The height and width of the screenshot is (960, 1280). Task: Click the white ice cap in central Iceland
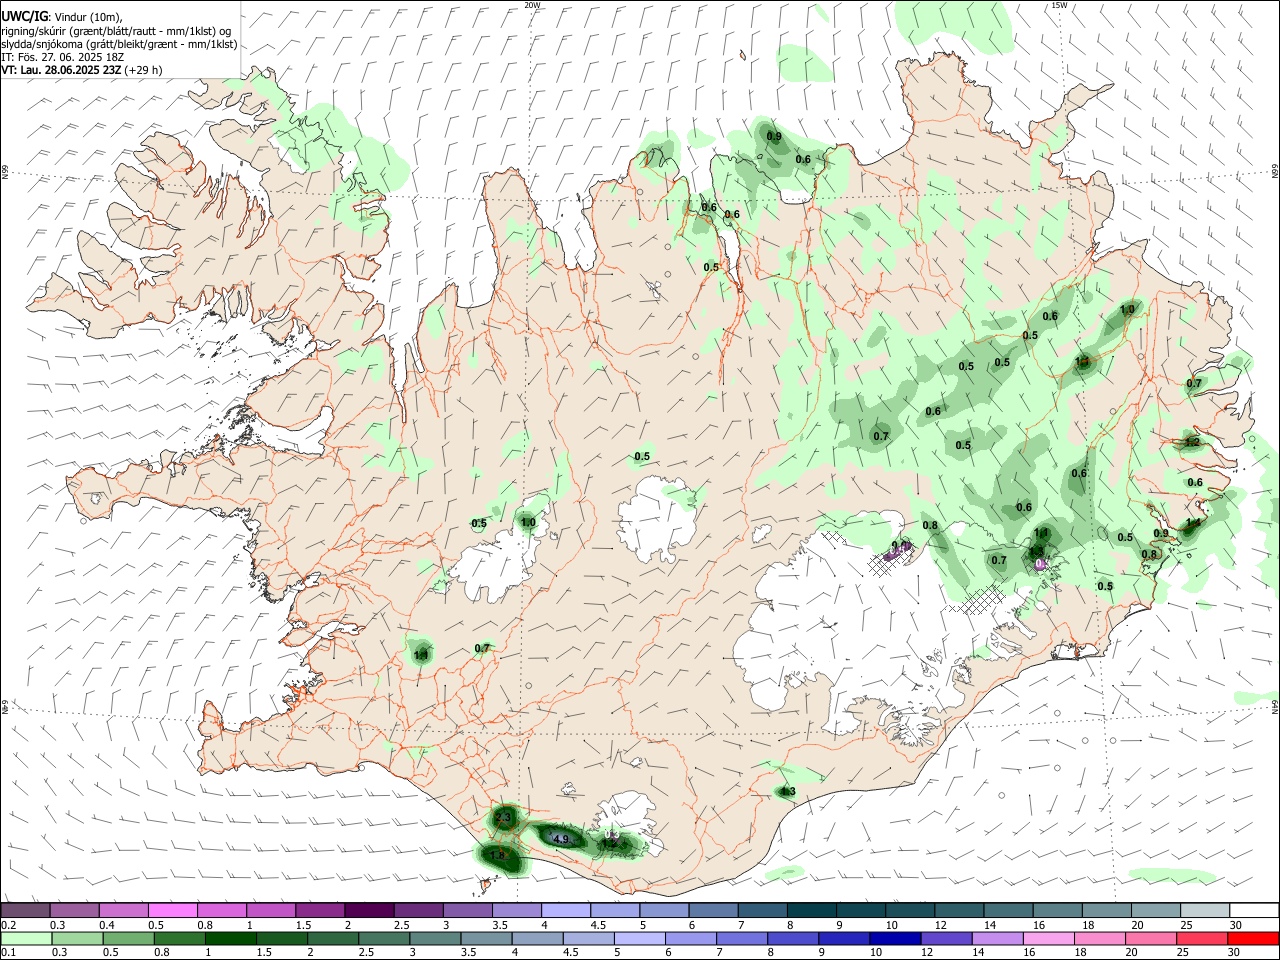(x=656, y=519)
